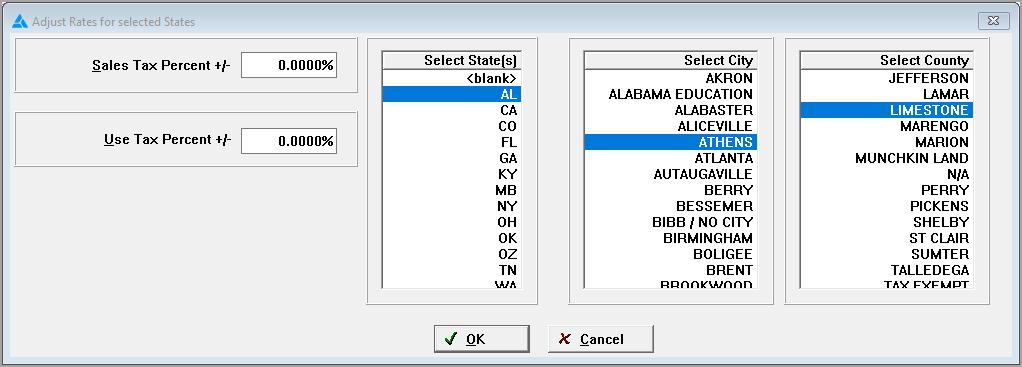Image resolution: width=1022 pixels, height=367 pixels.
Task: Choose BERRY in the city list
Action: tap(671, 190)
